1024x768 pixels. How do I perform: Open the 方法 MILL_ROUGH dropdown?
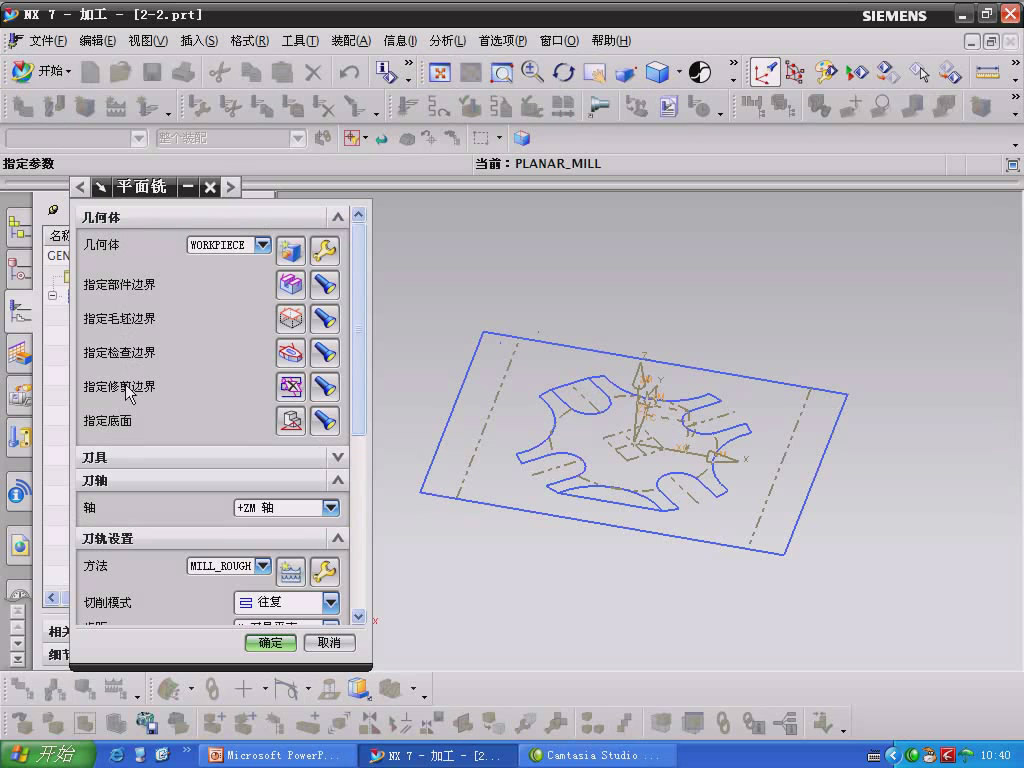(x=263, y=566)
